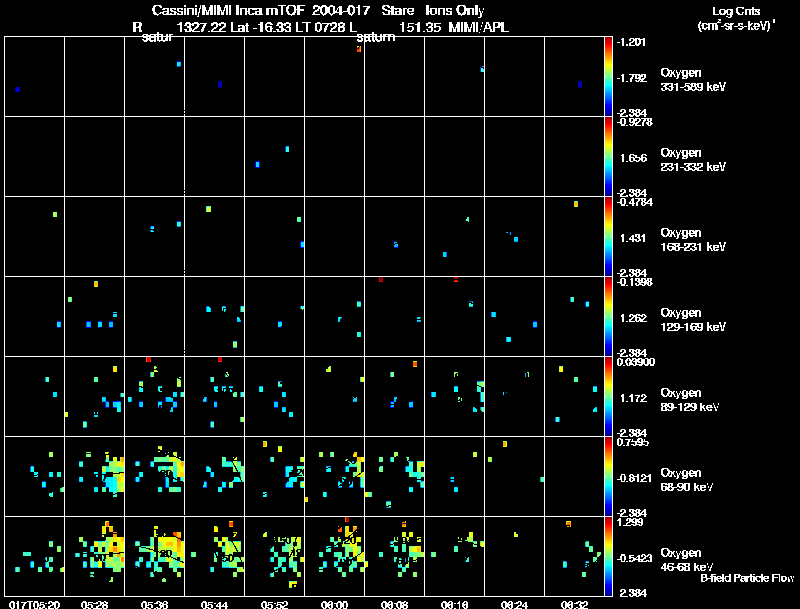800x609 pixels.
Task: Click the '151.35' L value
Action: point(420,27)
